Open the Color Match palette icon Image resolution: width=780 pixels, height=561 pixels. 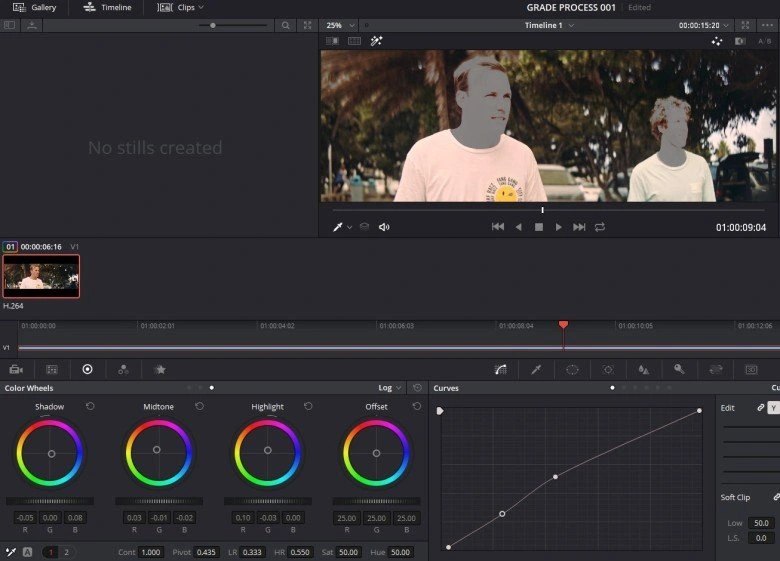(52, 370)
